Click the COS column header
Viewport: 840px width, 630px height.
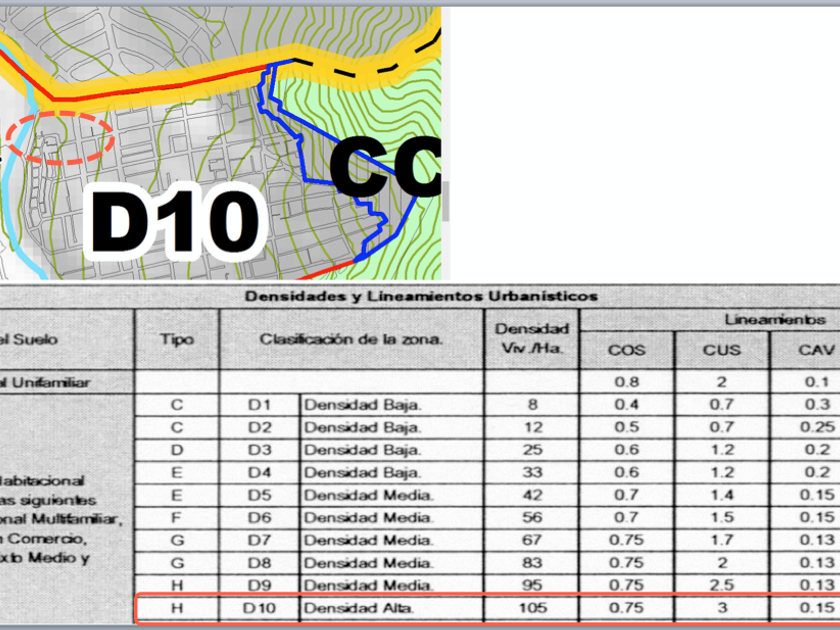click(x=627, y=350)
